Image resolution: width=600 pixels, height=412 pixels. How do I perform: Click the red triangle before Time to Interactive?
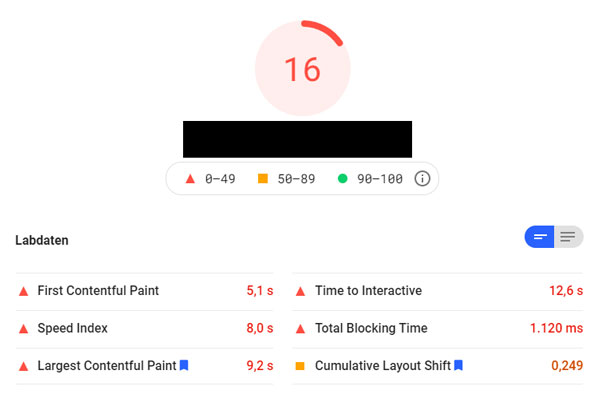click(x=299, y=291)
